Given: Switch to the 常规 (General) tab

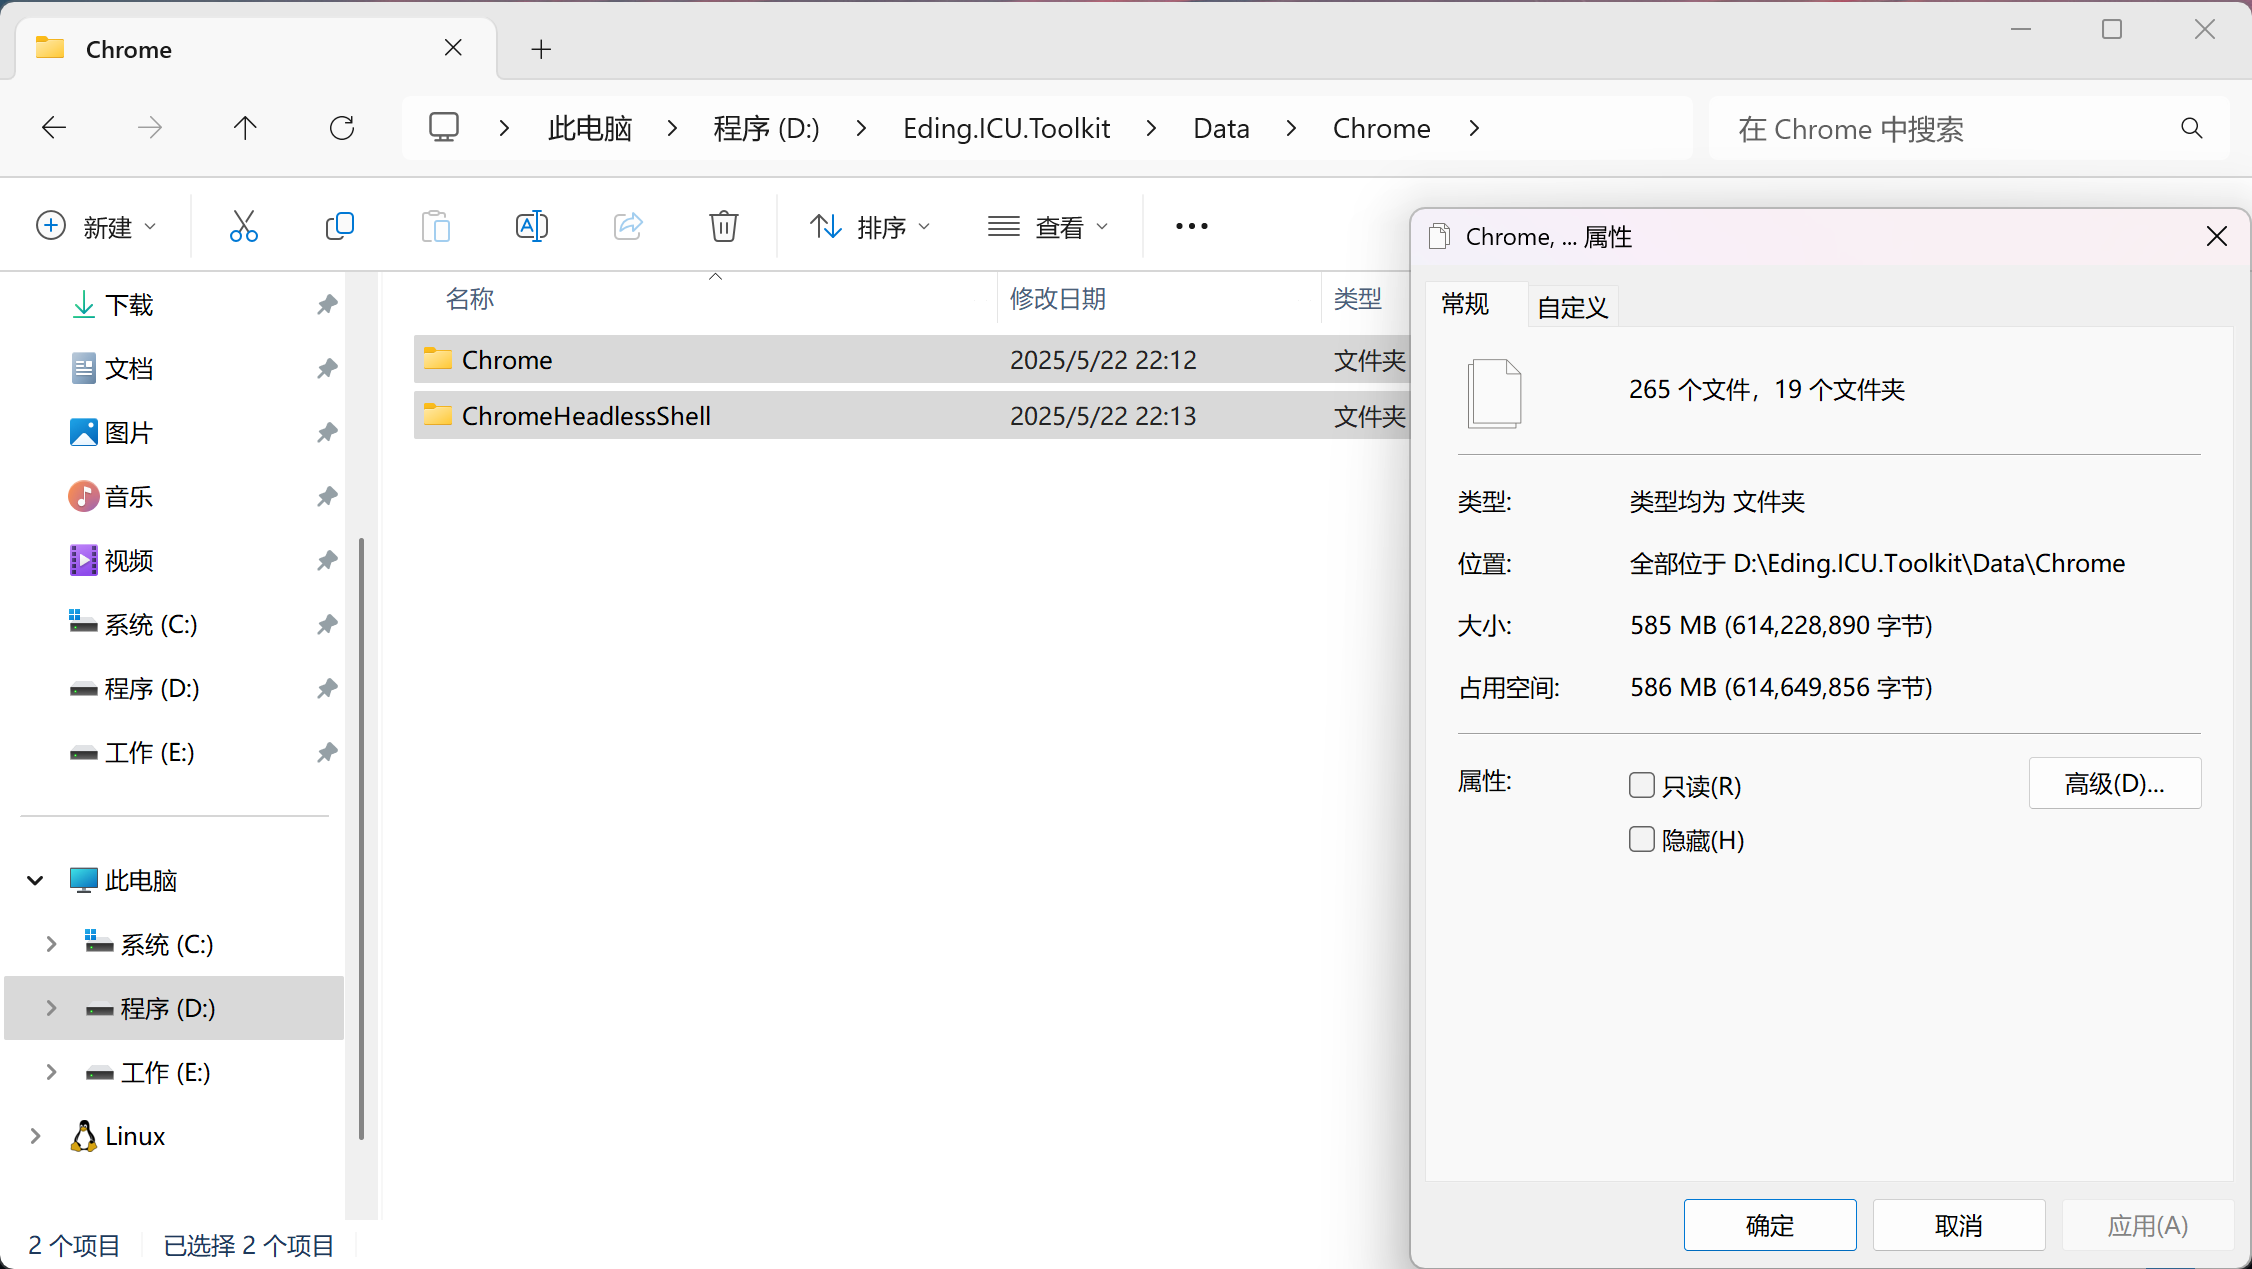Looking at the screenshot, I should point(1465,304).
